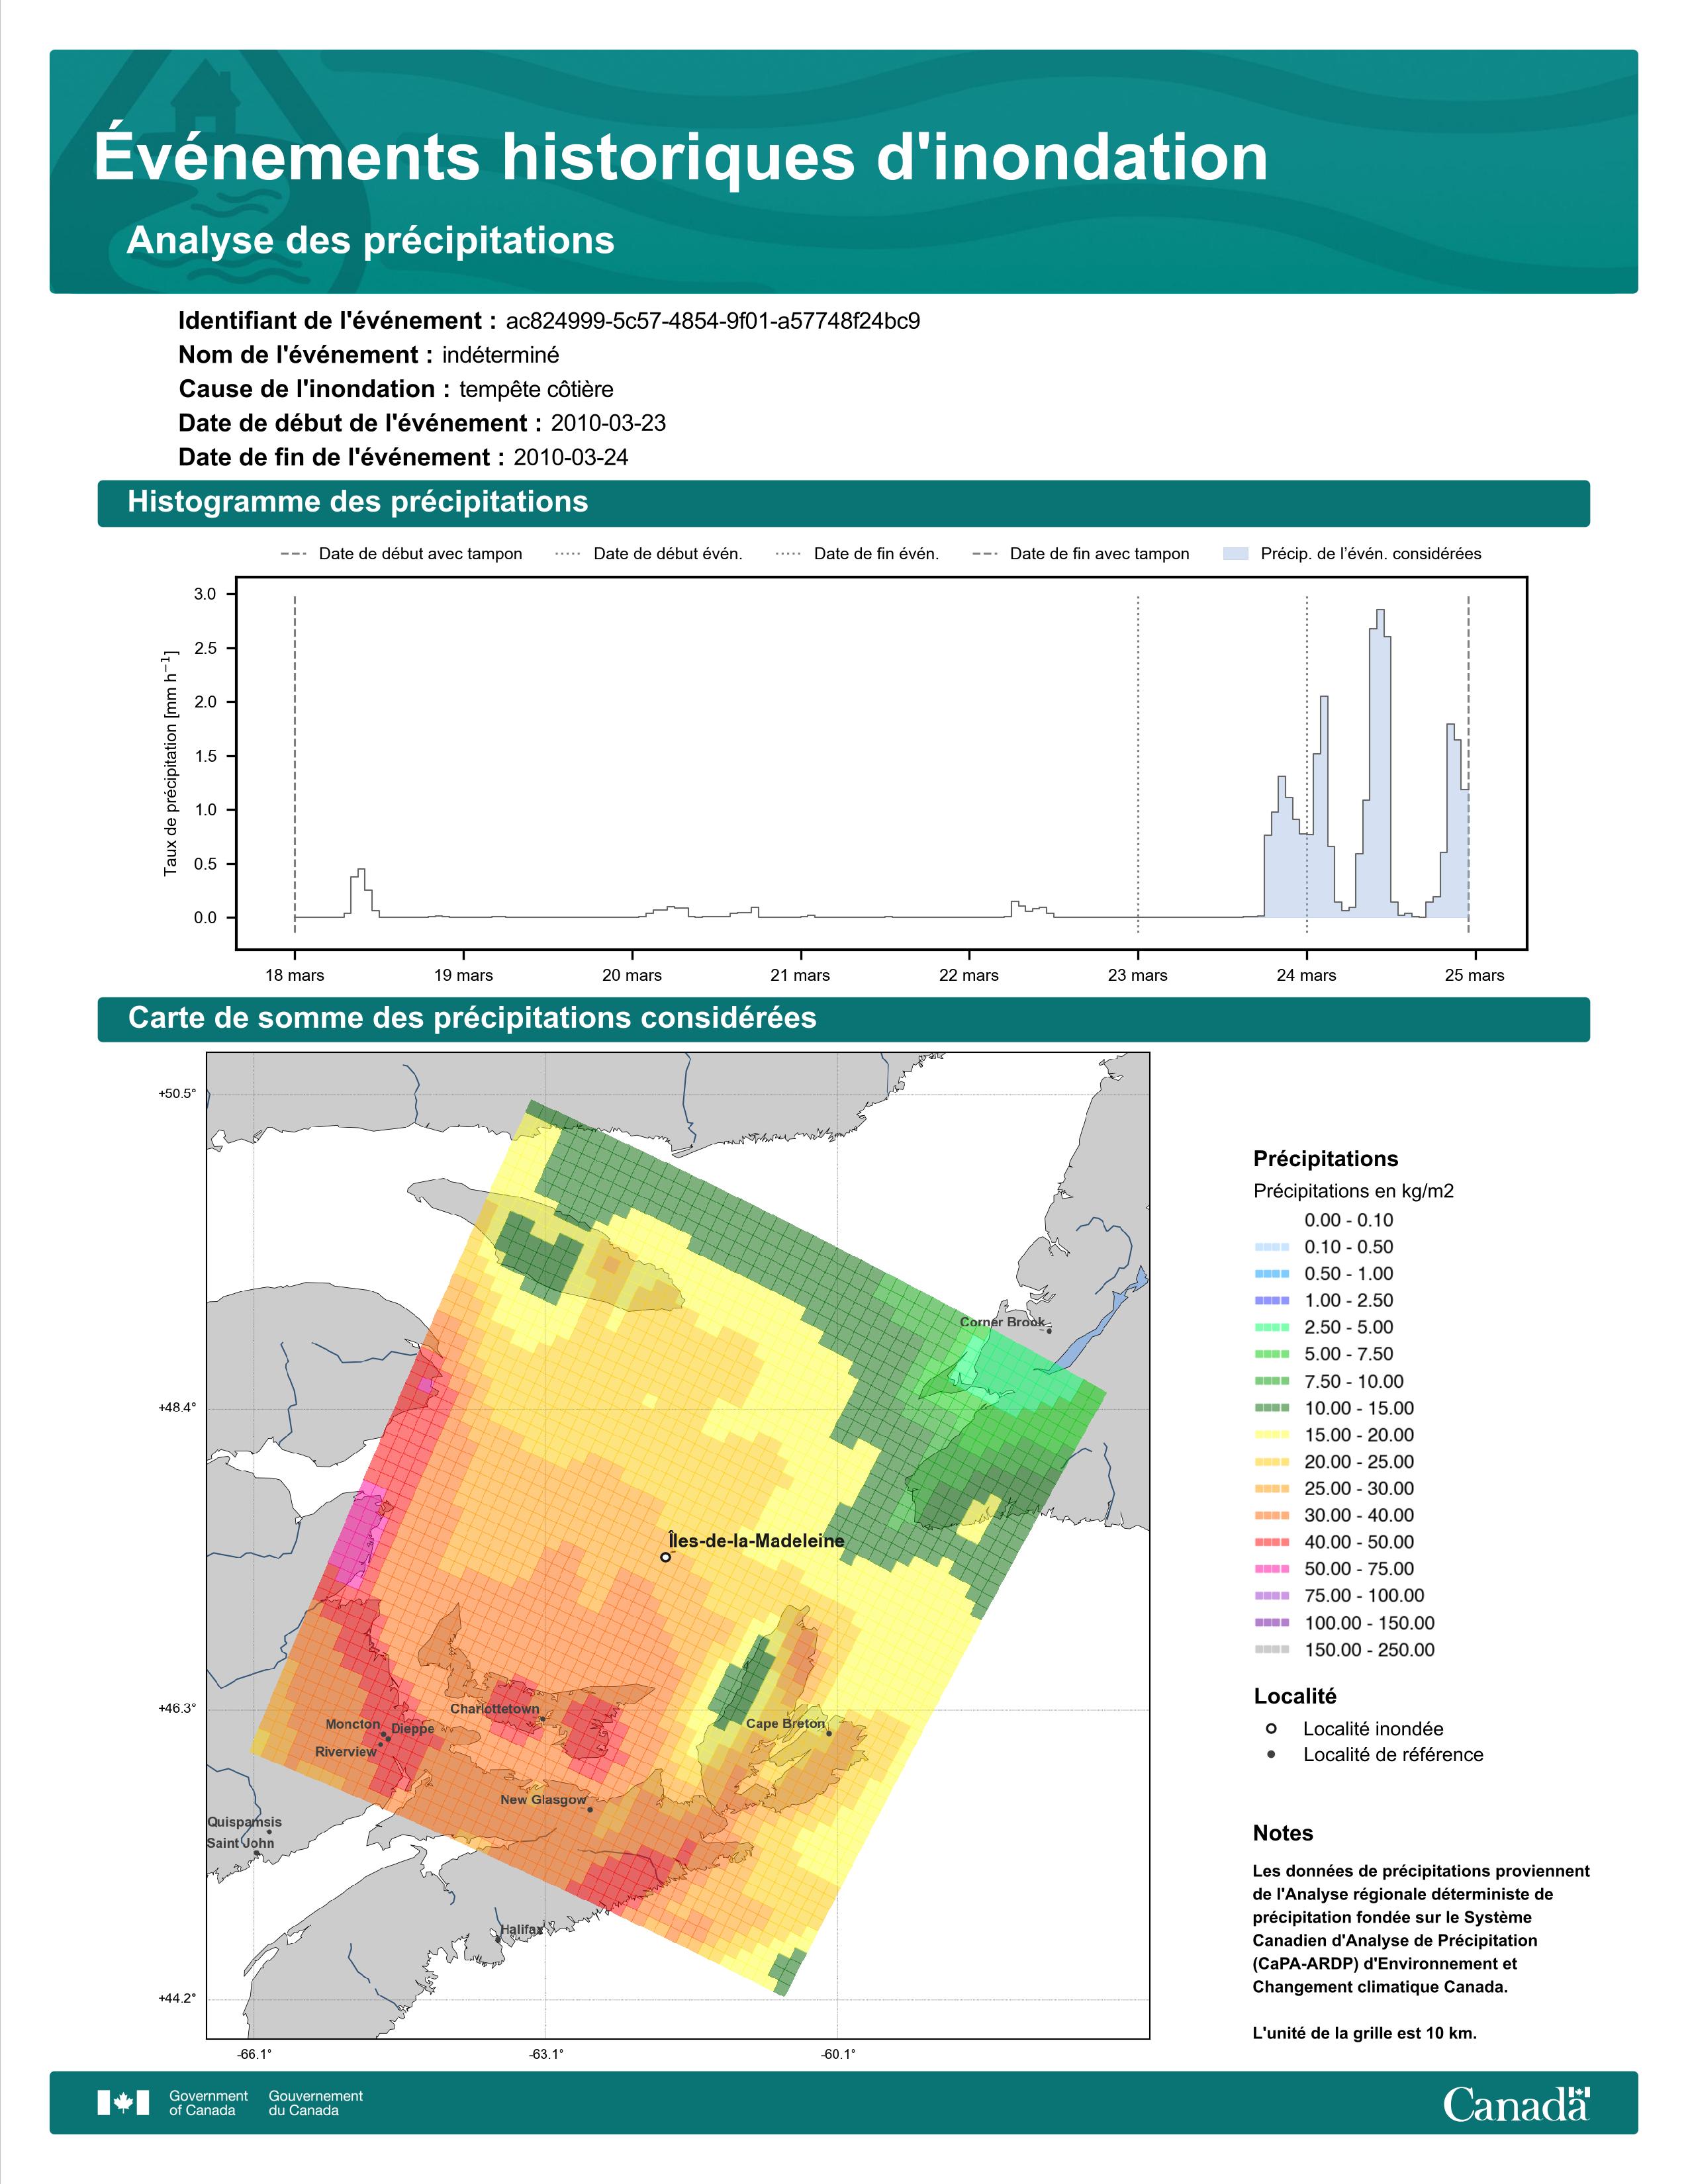Click the 10.00 - 15.00 legend swatch
Screen dimensions: 1688x2184
pos(1272,1408)
